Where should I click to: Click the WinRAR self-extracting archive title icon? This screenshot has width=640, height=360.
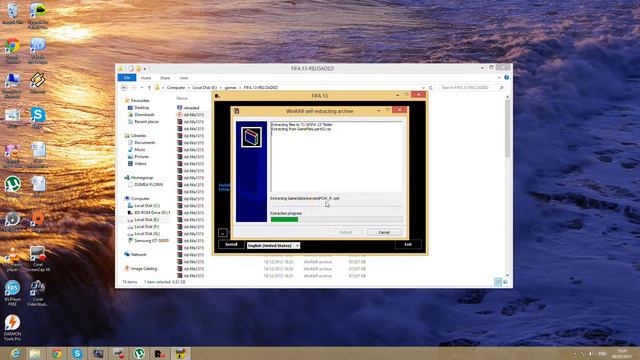[236, 111]
